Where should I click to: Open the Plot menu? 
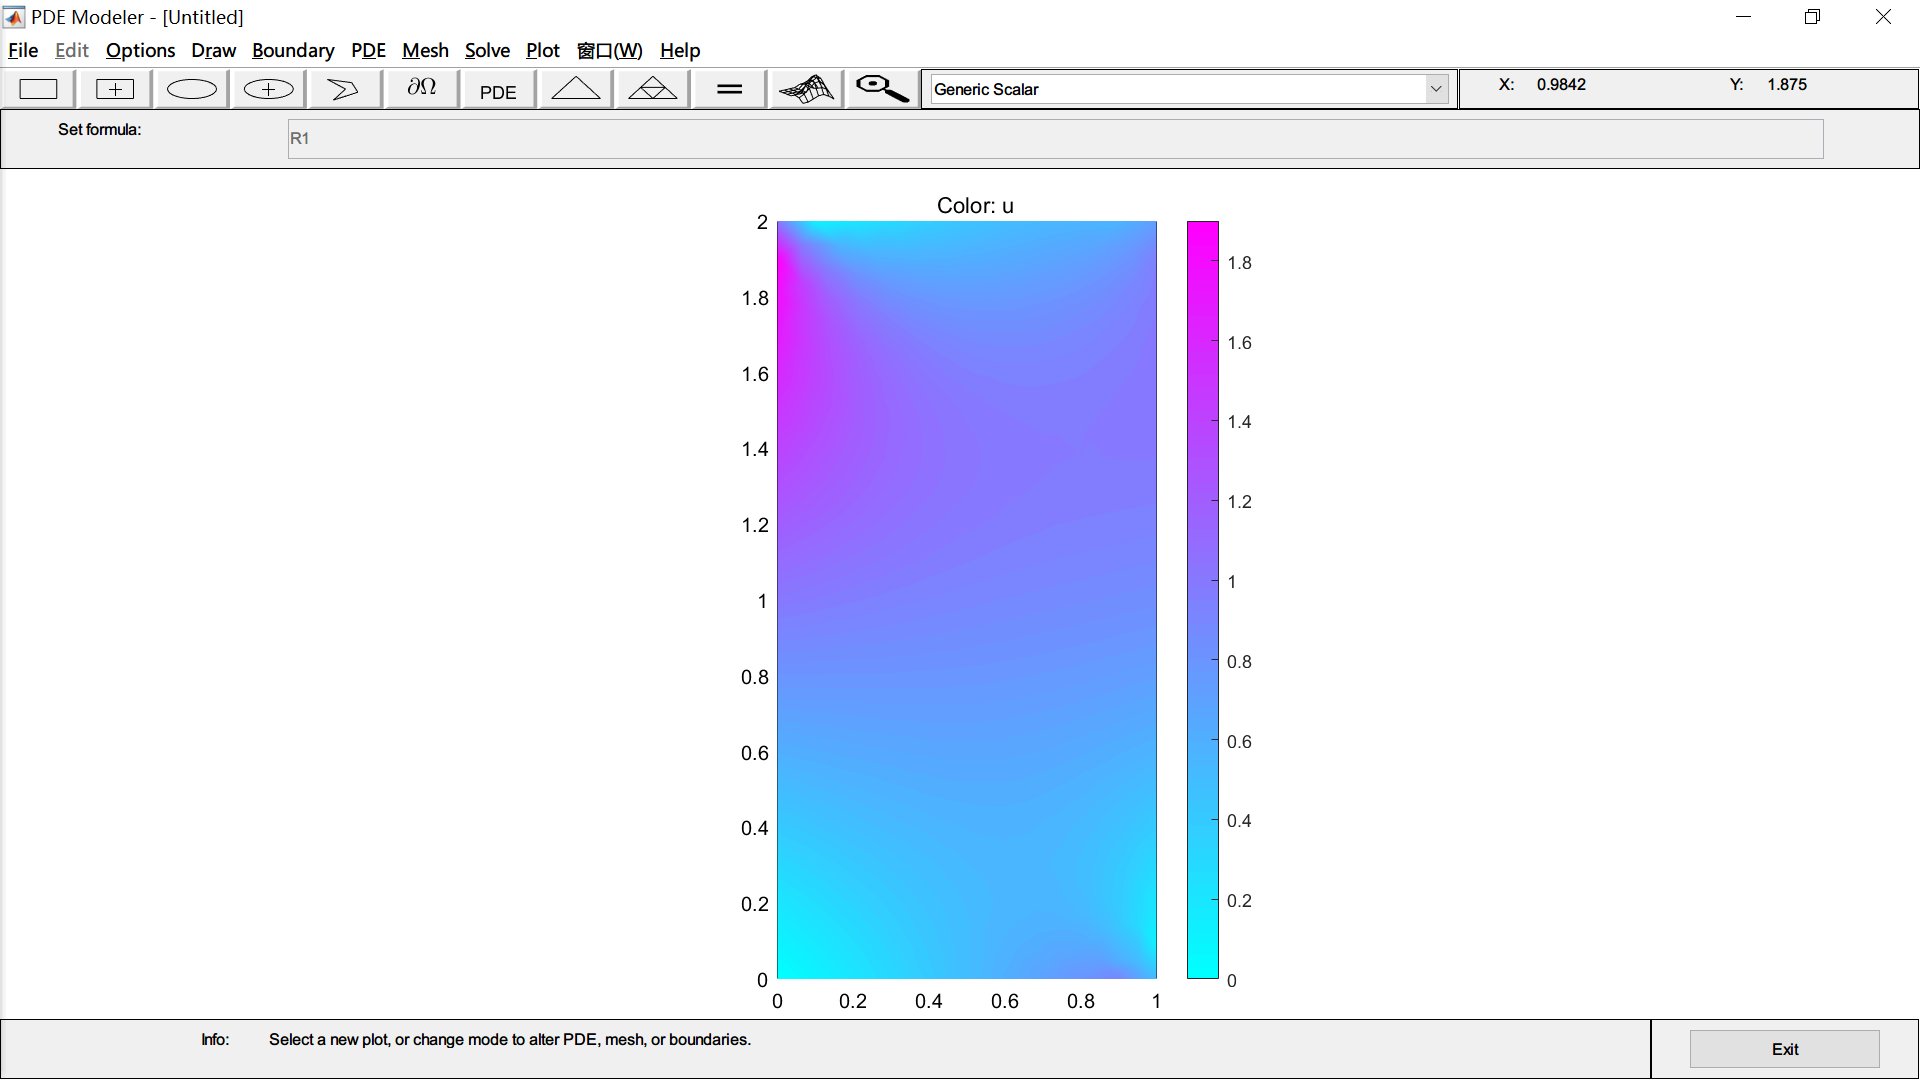pyautogui.click(x=543, y=50)
